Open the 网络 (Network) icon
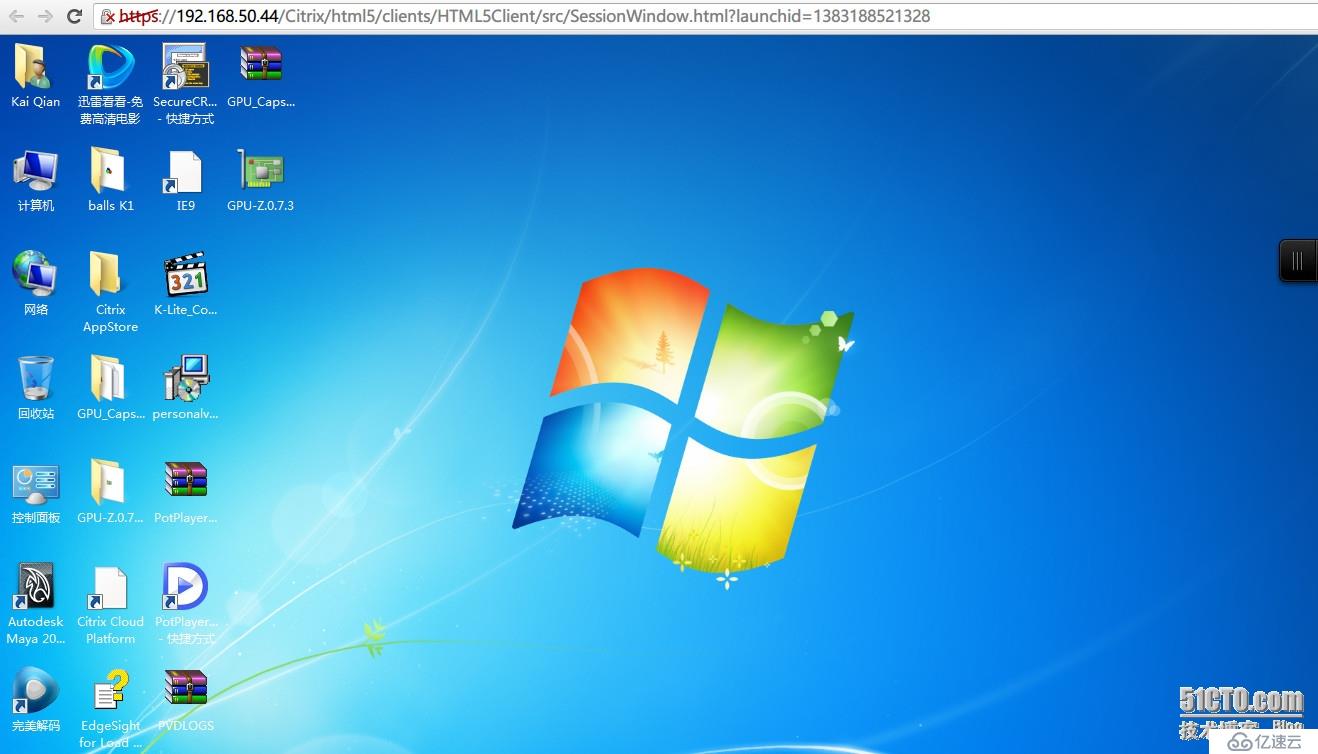1318x754 pixels. click(35, 274)
